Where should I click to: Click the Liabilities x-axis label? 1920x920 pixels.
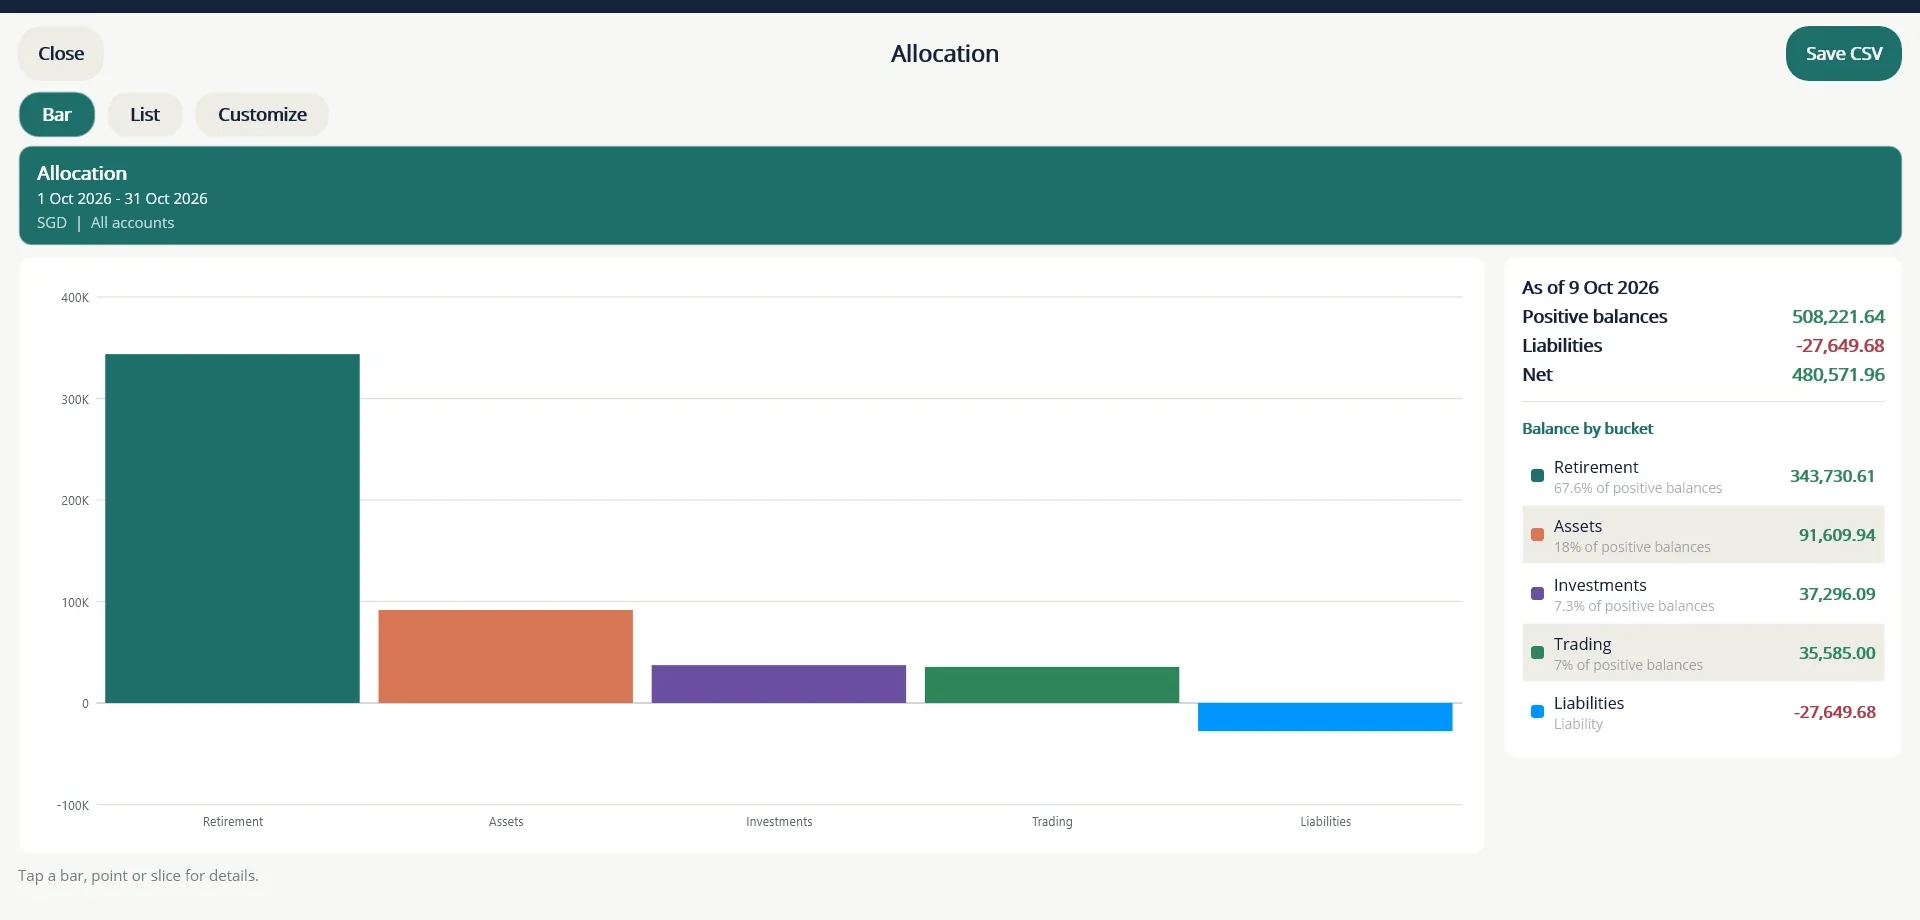click(1325, 822)
